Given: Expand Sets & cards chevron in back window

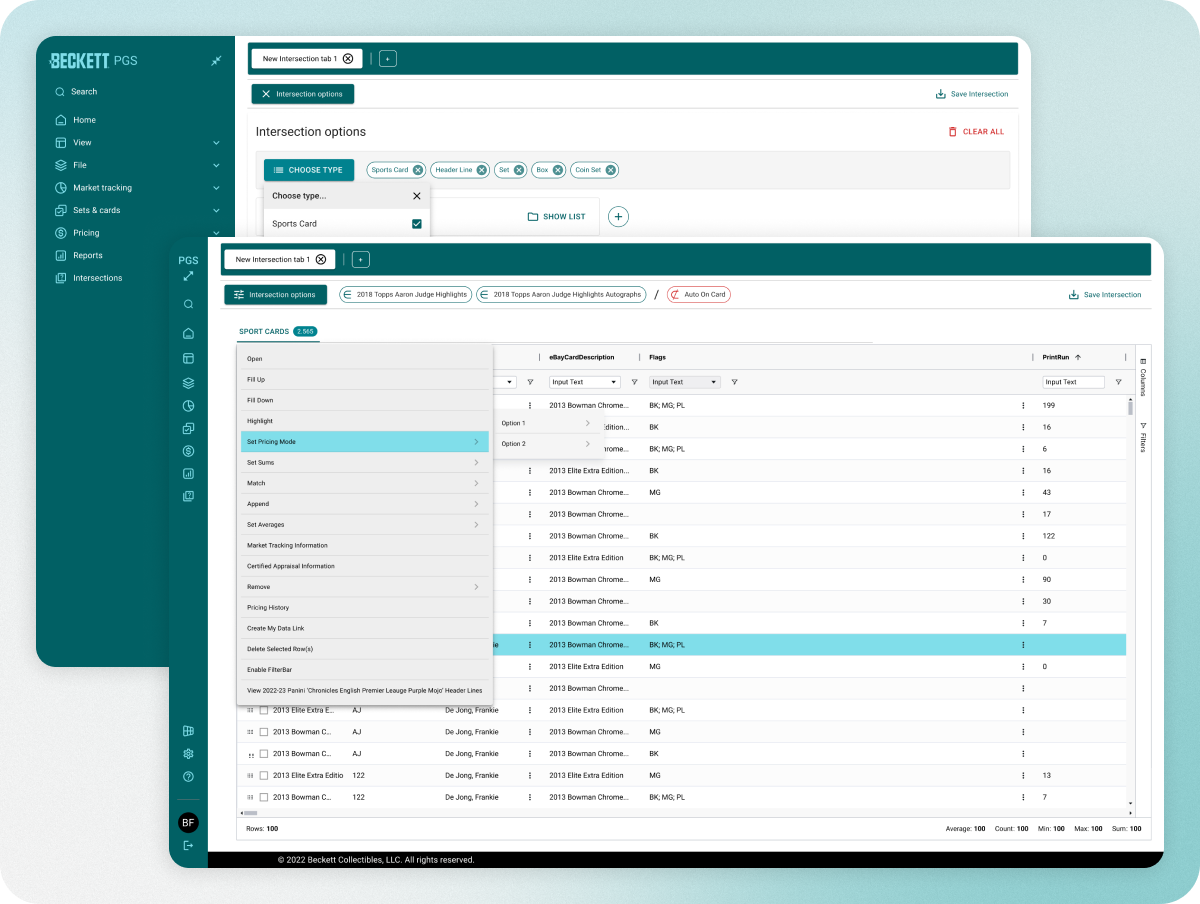Looking at the screenshot, I should click(x=216, y=210).
